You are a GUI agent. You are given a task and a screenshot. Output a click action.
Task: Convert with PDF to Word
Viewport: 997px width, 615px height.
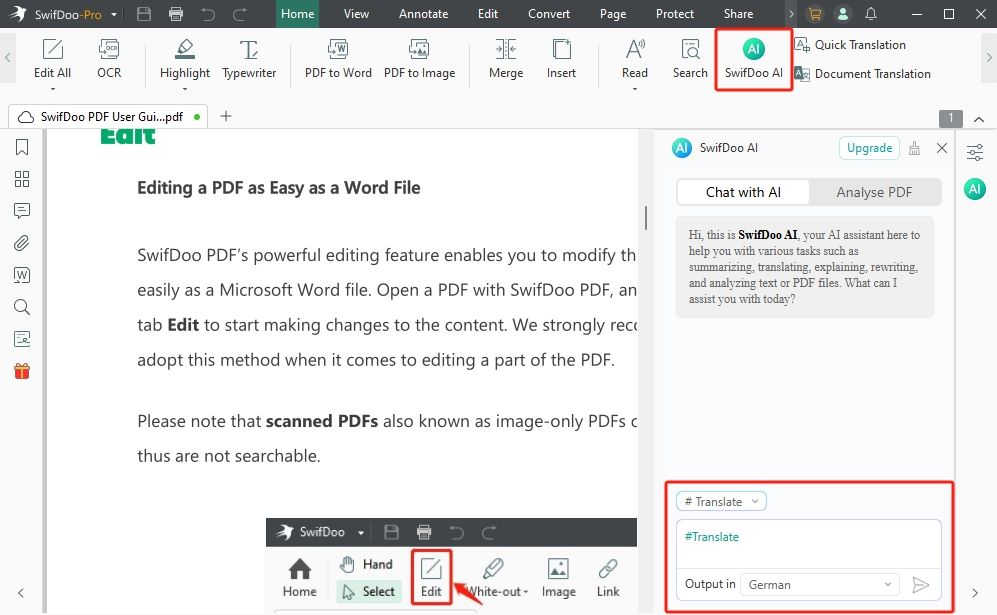[338, 59]
